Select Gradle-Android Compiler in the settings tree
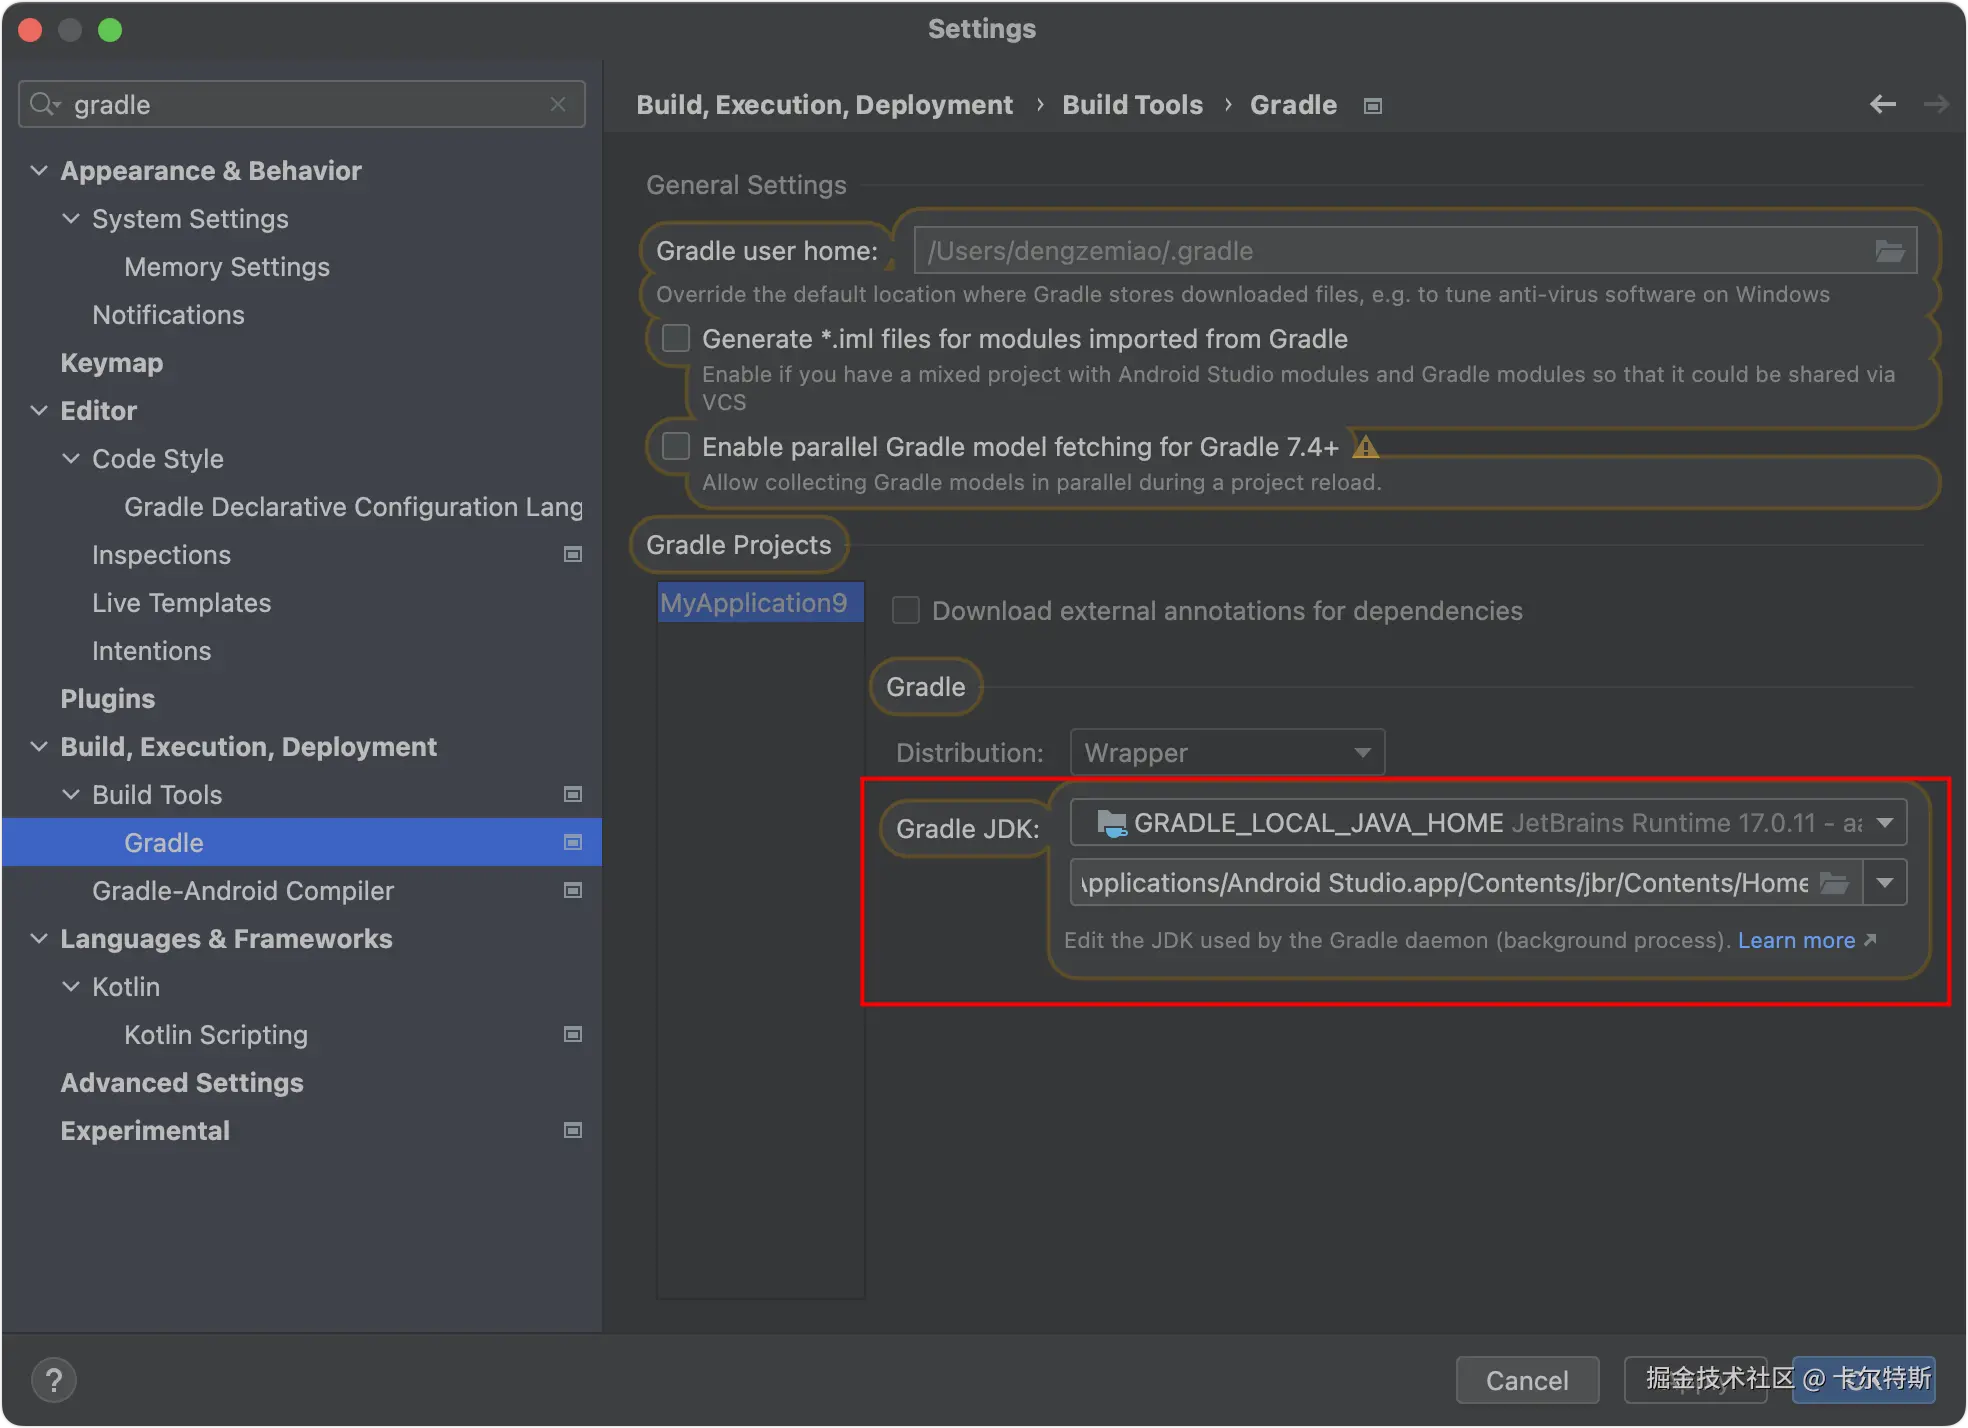Image resolution: width=1968 pixels, height=1428 pixels. [243, 891]
